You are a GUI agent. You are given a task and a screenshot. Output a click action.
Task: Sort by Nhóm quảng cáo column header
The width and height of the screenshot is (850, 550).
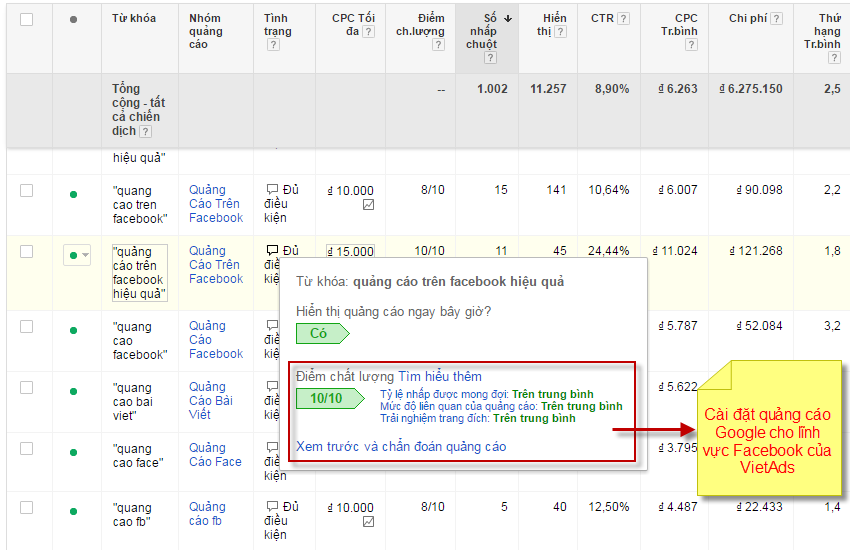(205, 31)
